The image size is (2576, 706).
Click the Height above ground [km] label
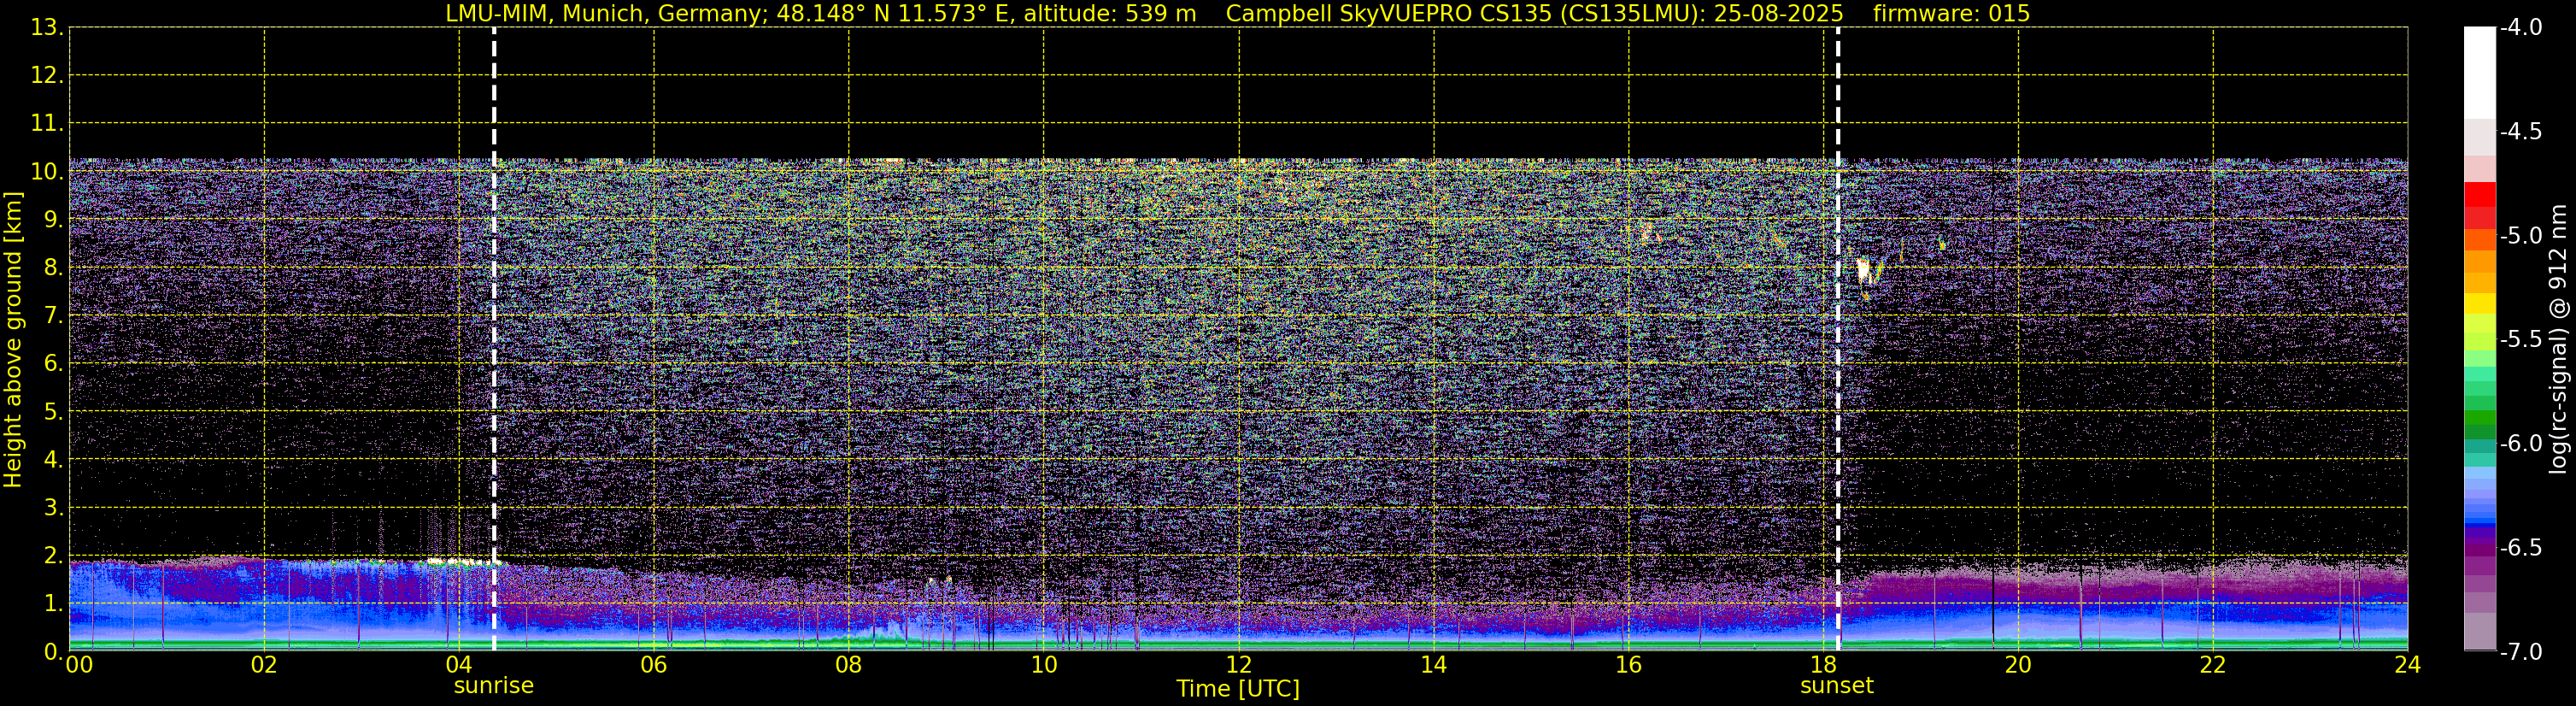[x=13, y=340]
